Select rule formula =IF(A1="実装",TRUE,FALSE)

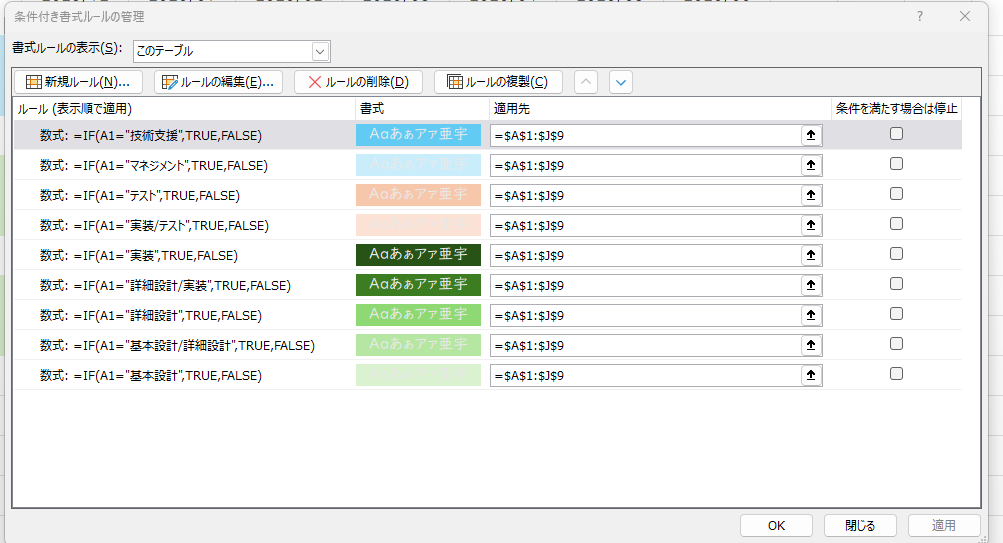tap(139, 256)
